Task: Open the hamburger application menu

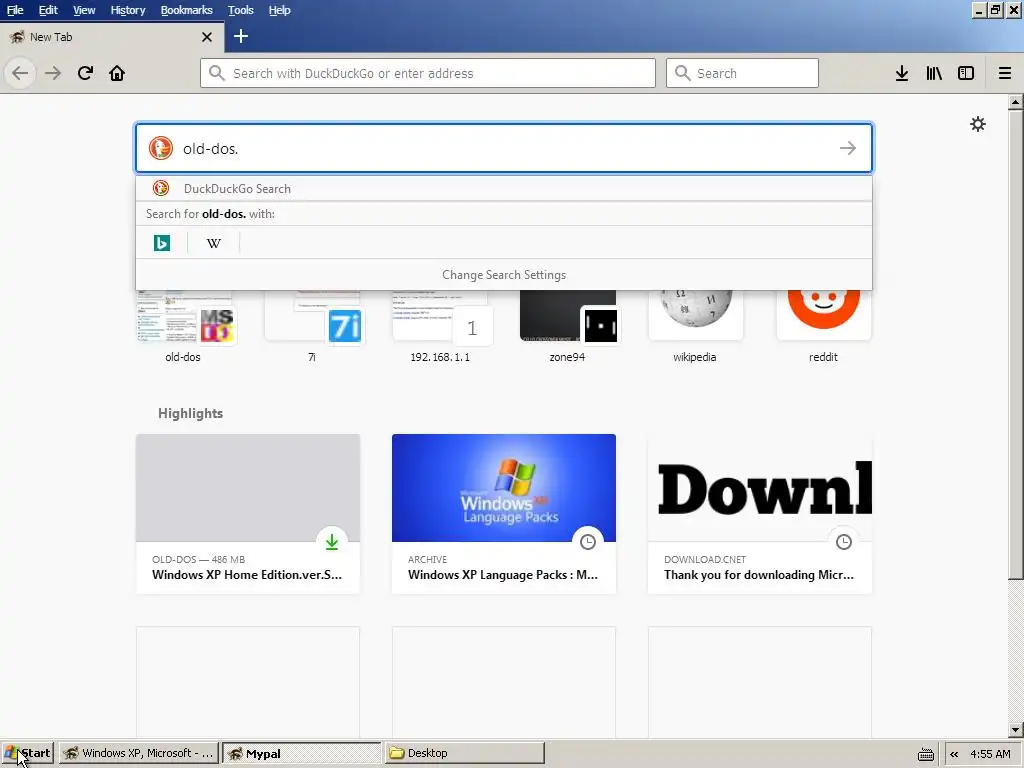Action: pos(1005,73)
